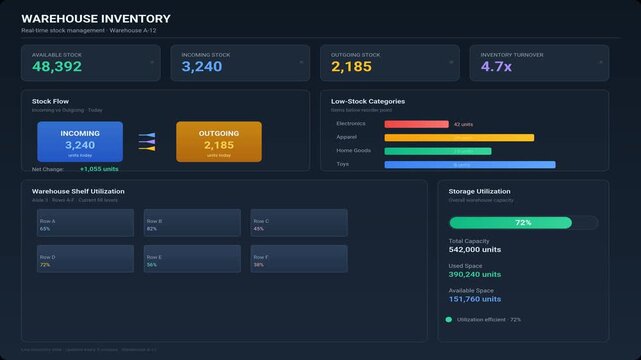Click the Low-Stock Categories heading
The height and width of the screenshot is (360, 641).
pyautogui.click(x=368, y=101)
